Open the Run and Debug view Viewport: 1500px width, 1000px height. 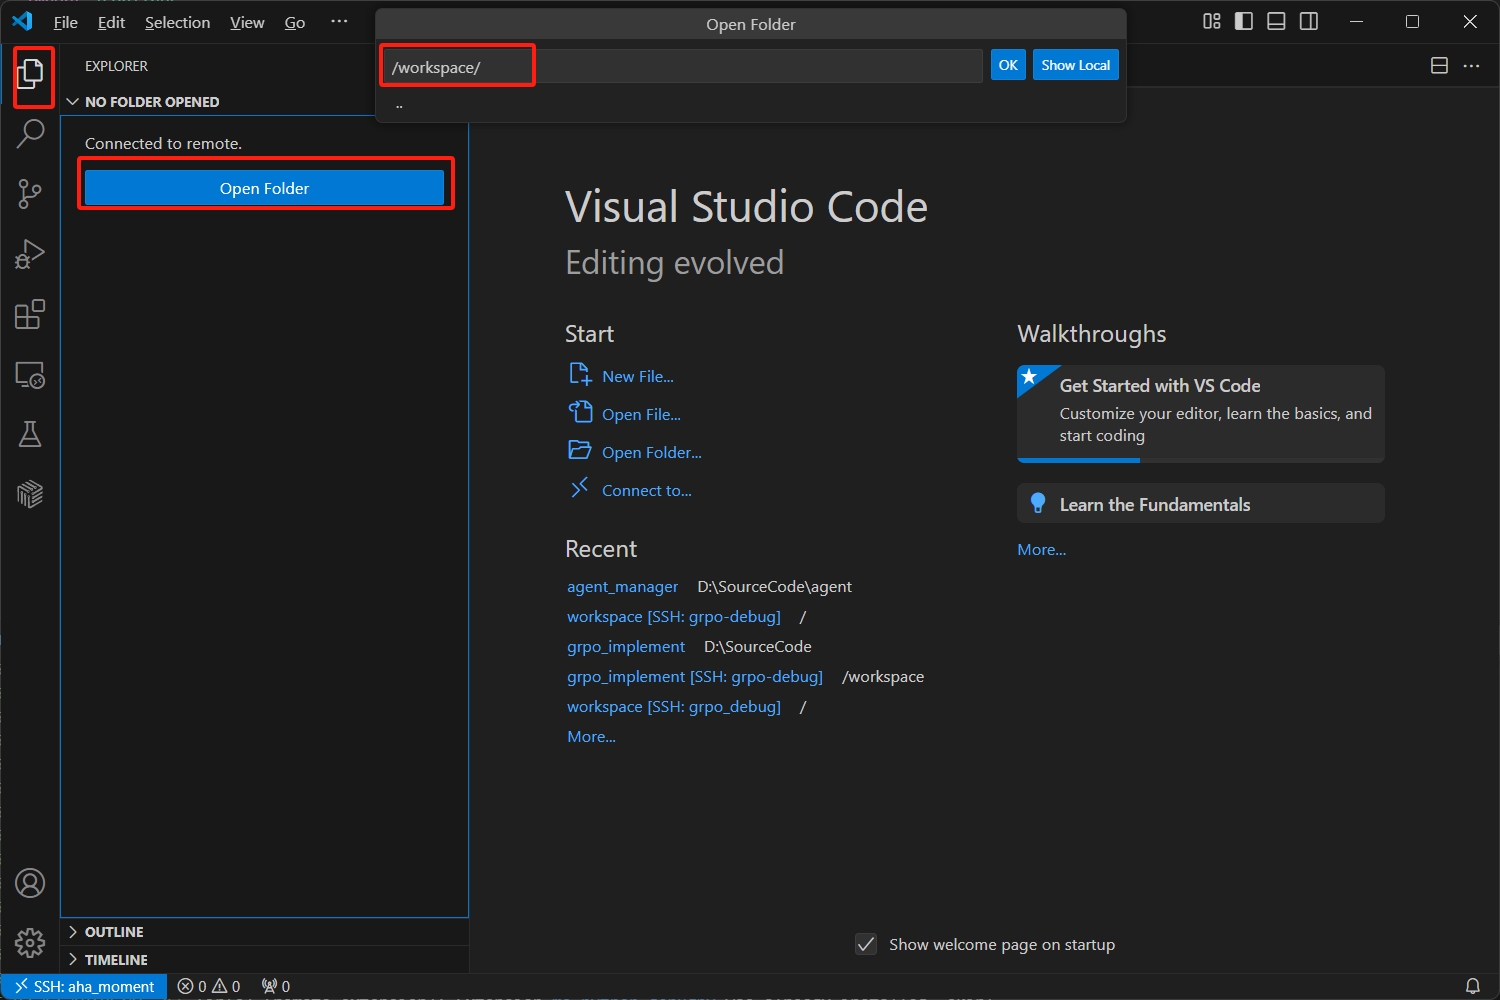pyautogui.click(x=30, y=254)
